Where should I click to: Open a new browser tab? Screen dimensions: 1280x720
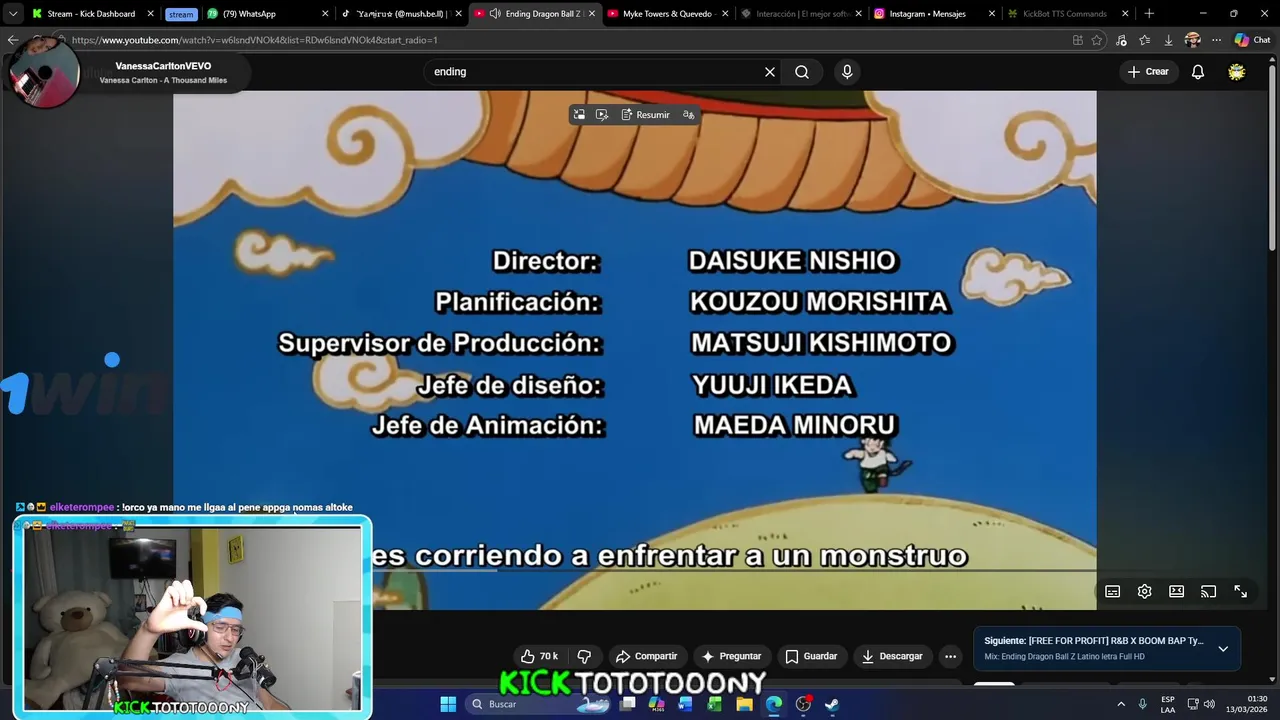pos(1149,14)
